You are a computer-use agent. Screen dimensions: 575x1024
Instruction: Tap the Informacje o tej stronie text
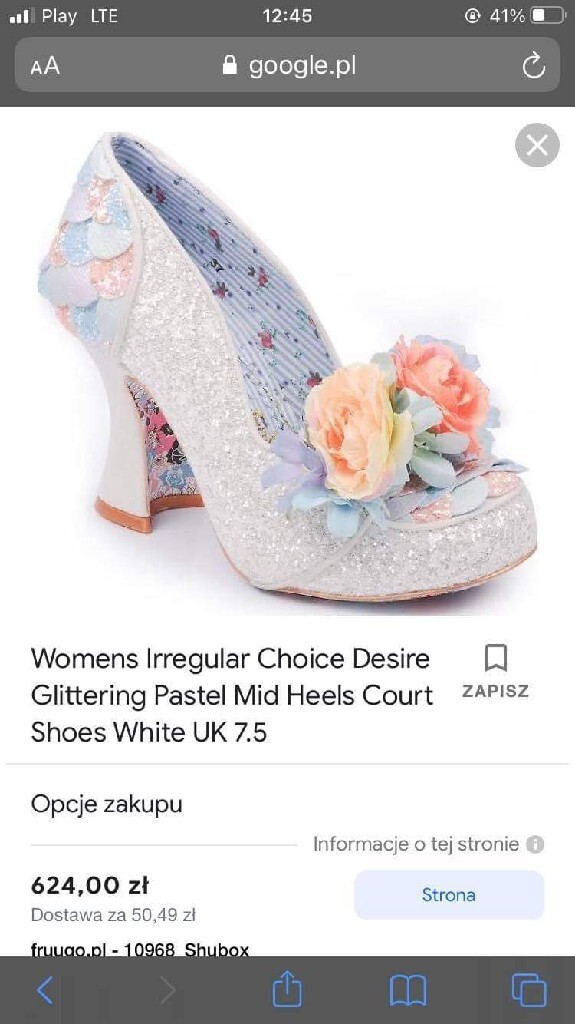coord(416,844)
